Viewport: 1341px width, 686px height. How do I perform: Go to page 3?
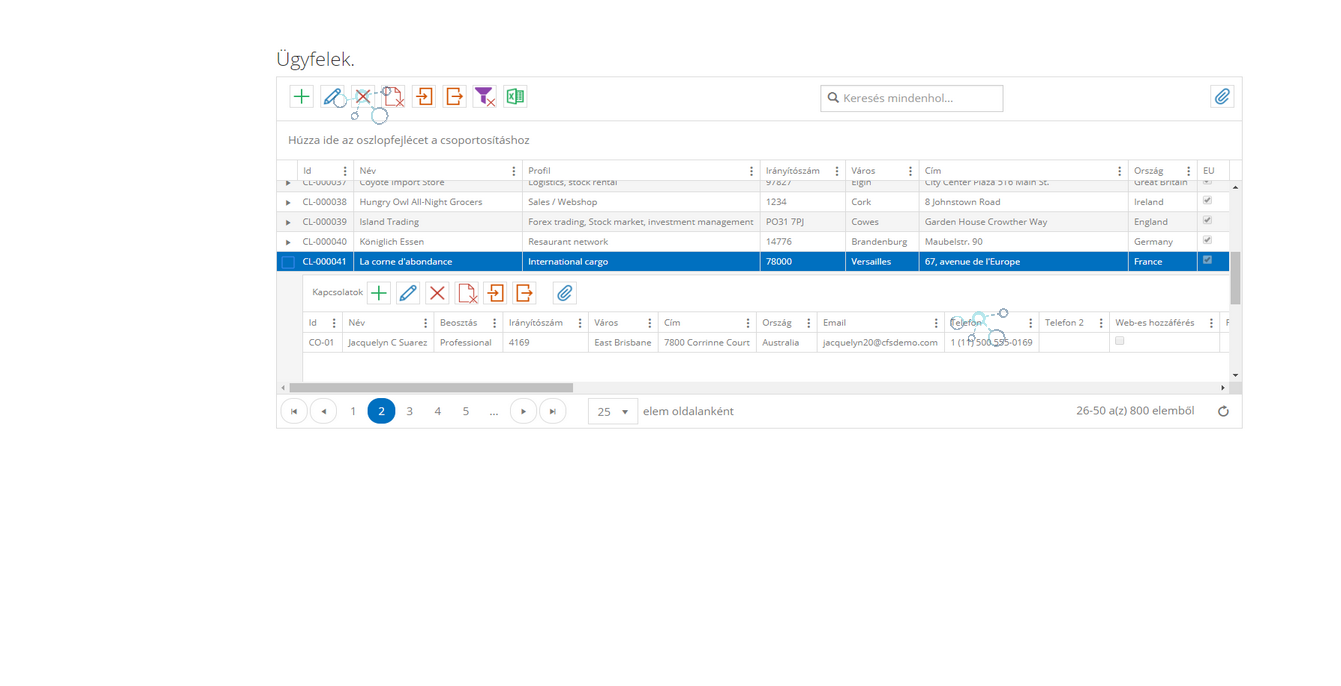click(409, 411)
